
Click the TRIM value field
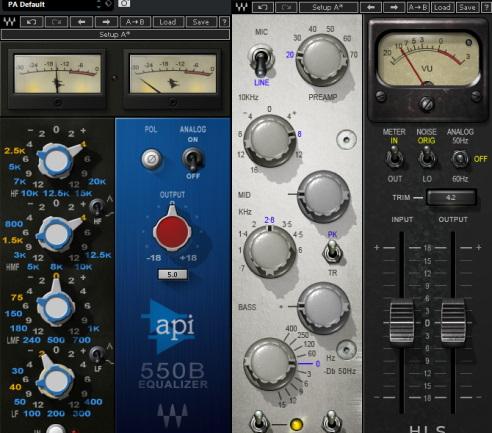[x=451, y=198]
